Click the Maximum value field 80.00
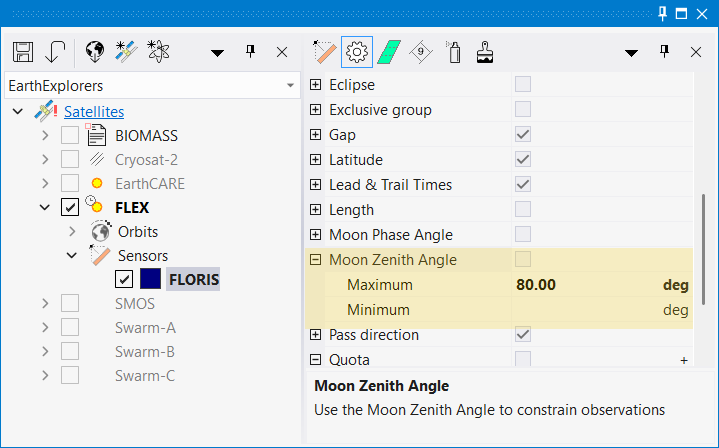Screen dimensions: 719x448 point(536,285)
